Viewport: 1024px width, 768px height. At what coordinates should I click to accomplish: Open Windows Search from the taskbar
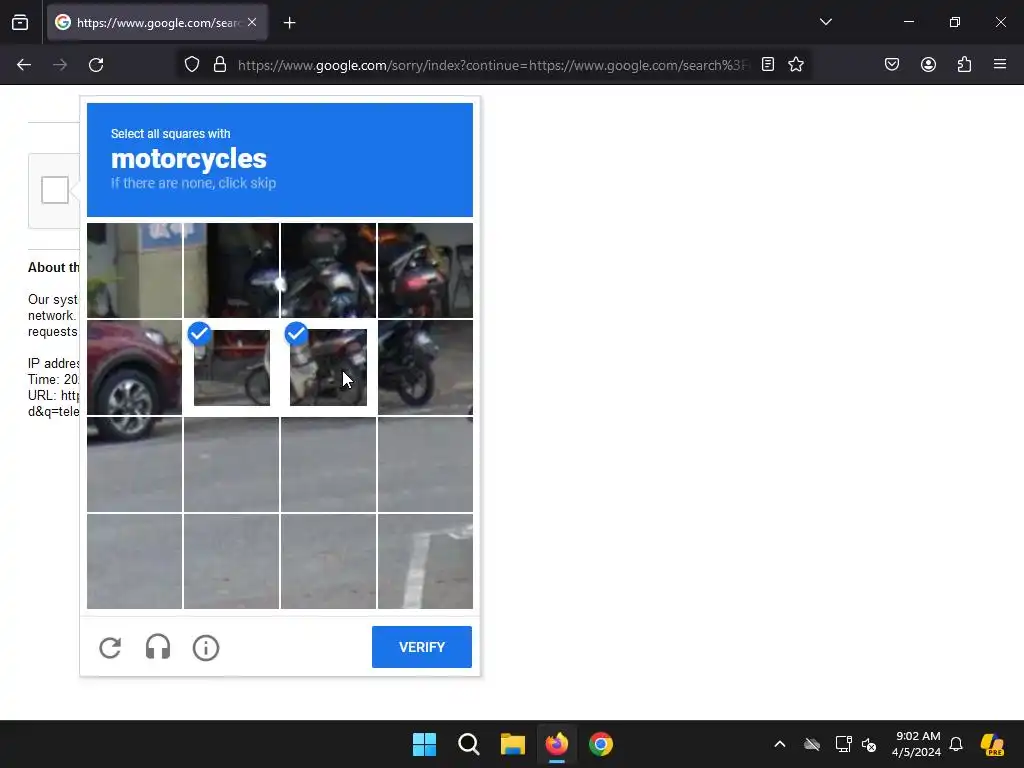pos(469,744)
